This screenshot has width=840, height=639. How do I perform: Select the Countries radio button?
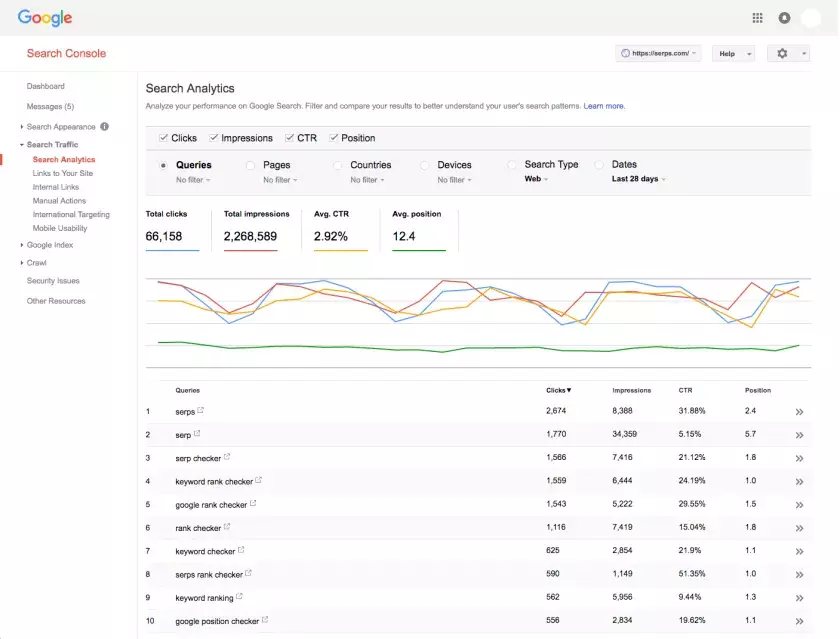[337, 166]
